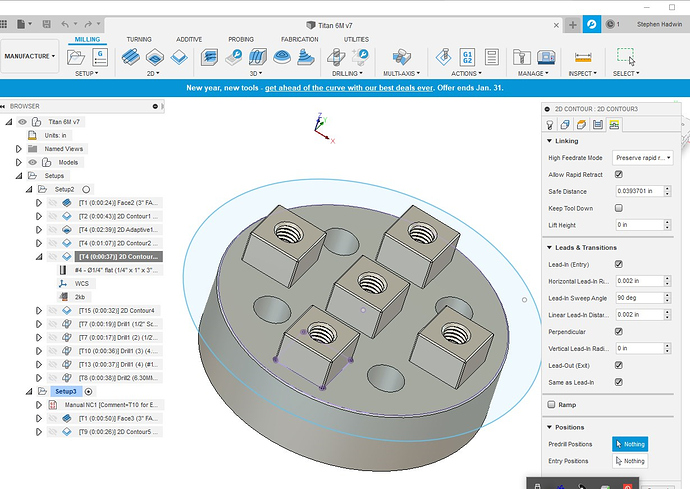This screenshot has height=489, width=690.
Task: Toggle Same as Lead-In checkbox
Action: [619, 382]
